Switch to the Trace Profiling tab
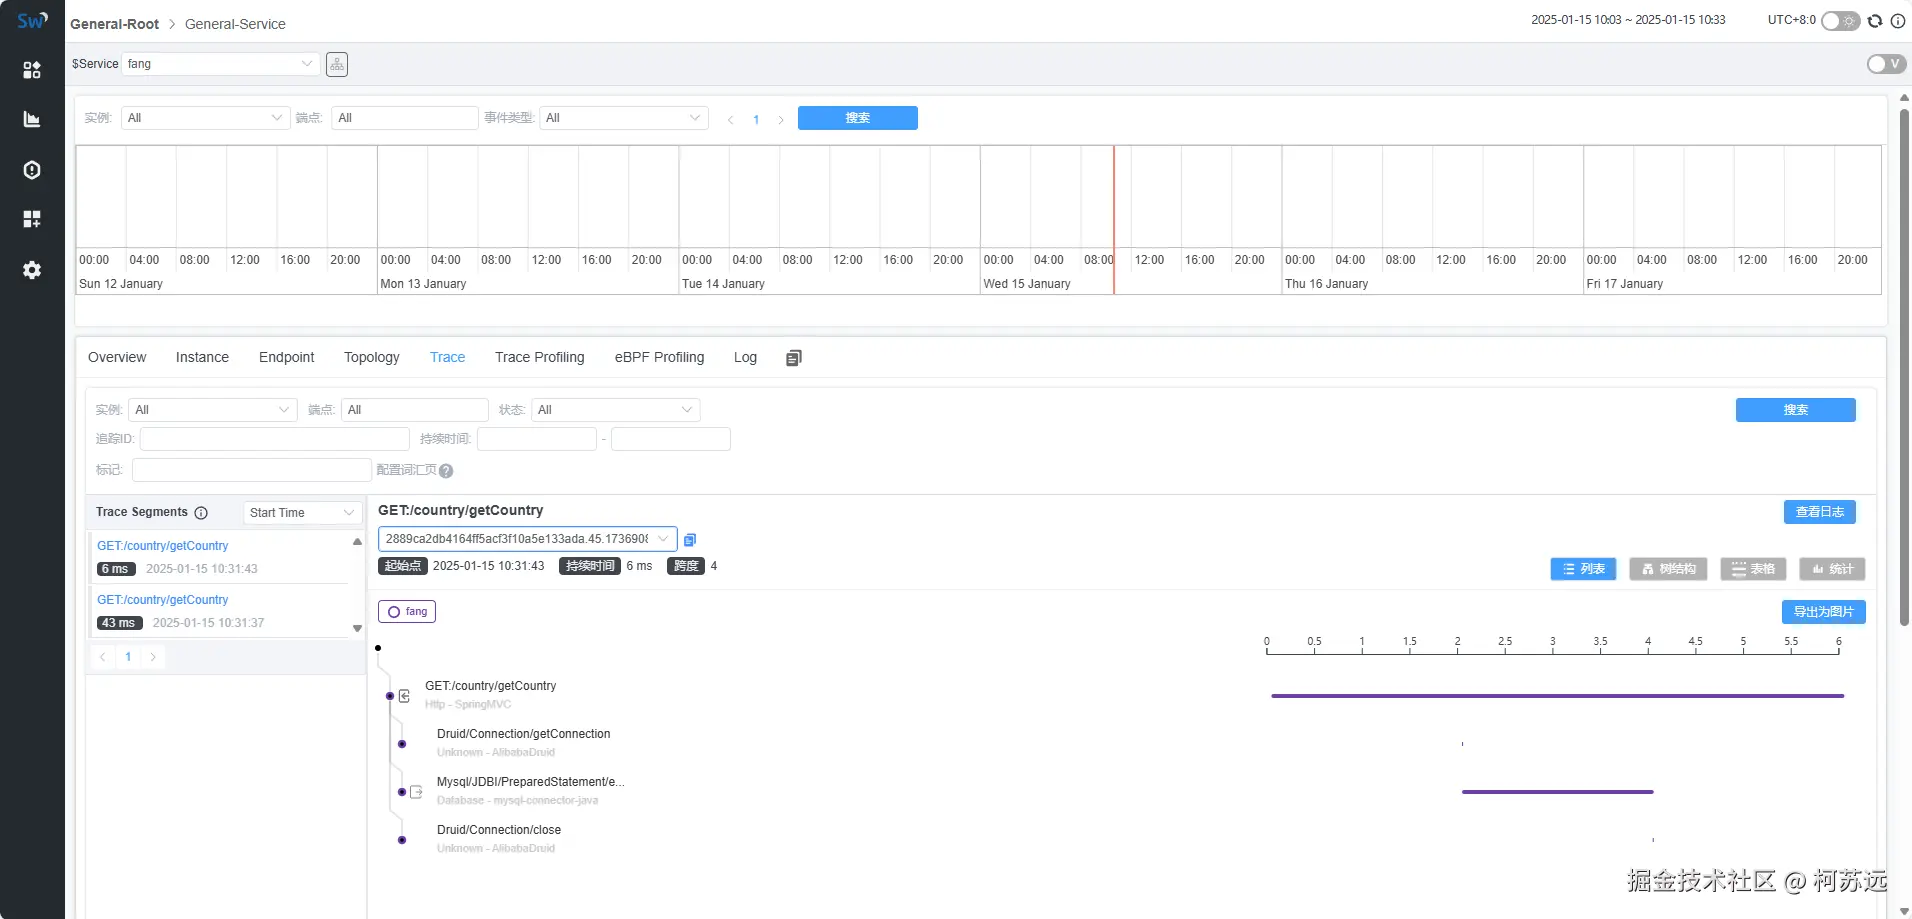Image resolution: width=1912 pixels, height=919 pixels. [x=540, y=358]
